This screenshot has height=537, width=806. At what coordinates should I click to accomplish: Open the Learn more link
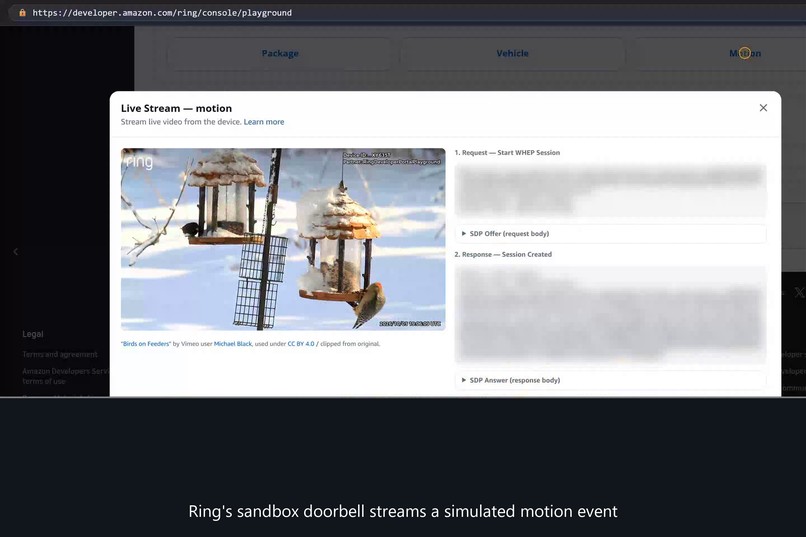coord(264,122)
